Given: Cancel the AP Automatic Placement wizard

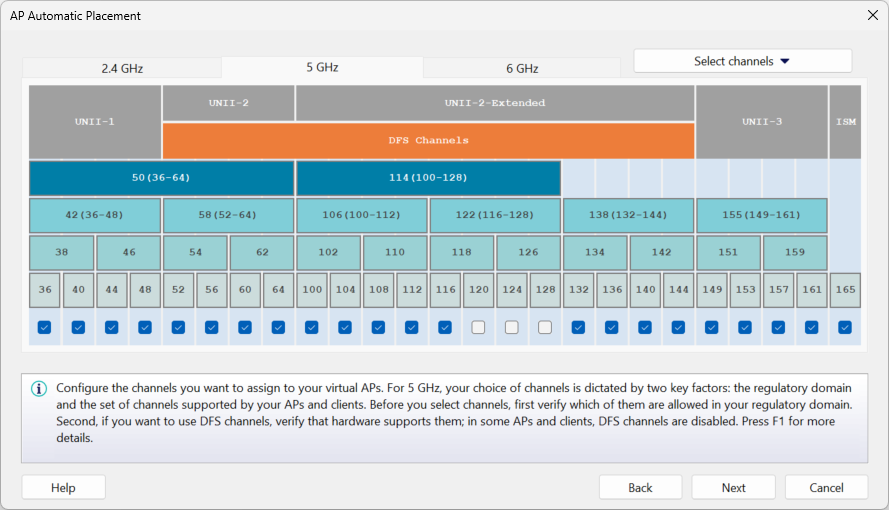Looking at the screenshot, I should [826, 487].
